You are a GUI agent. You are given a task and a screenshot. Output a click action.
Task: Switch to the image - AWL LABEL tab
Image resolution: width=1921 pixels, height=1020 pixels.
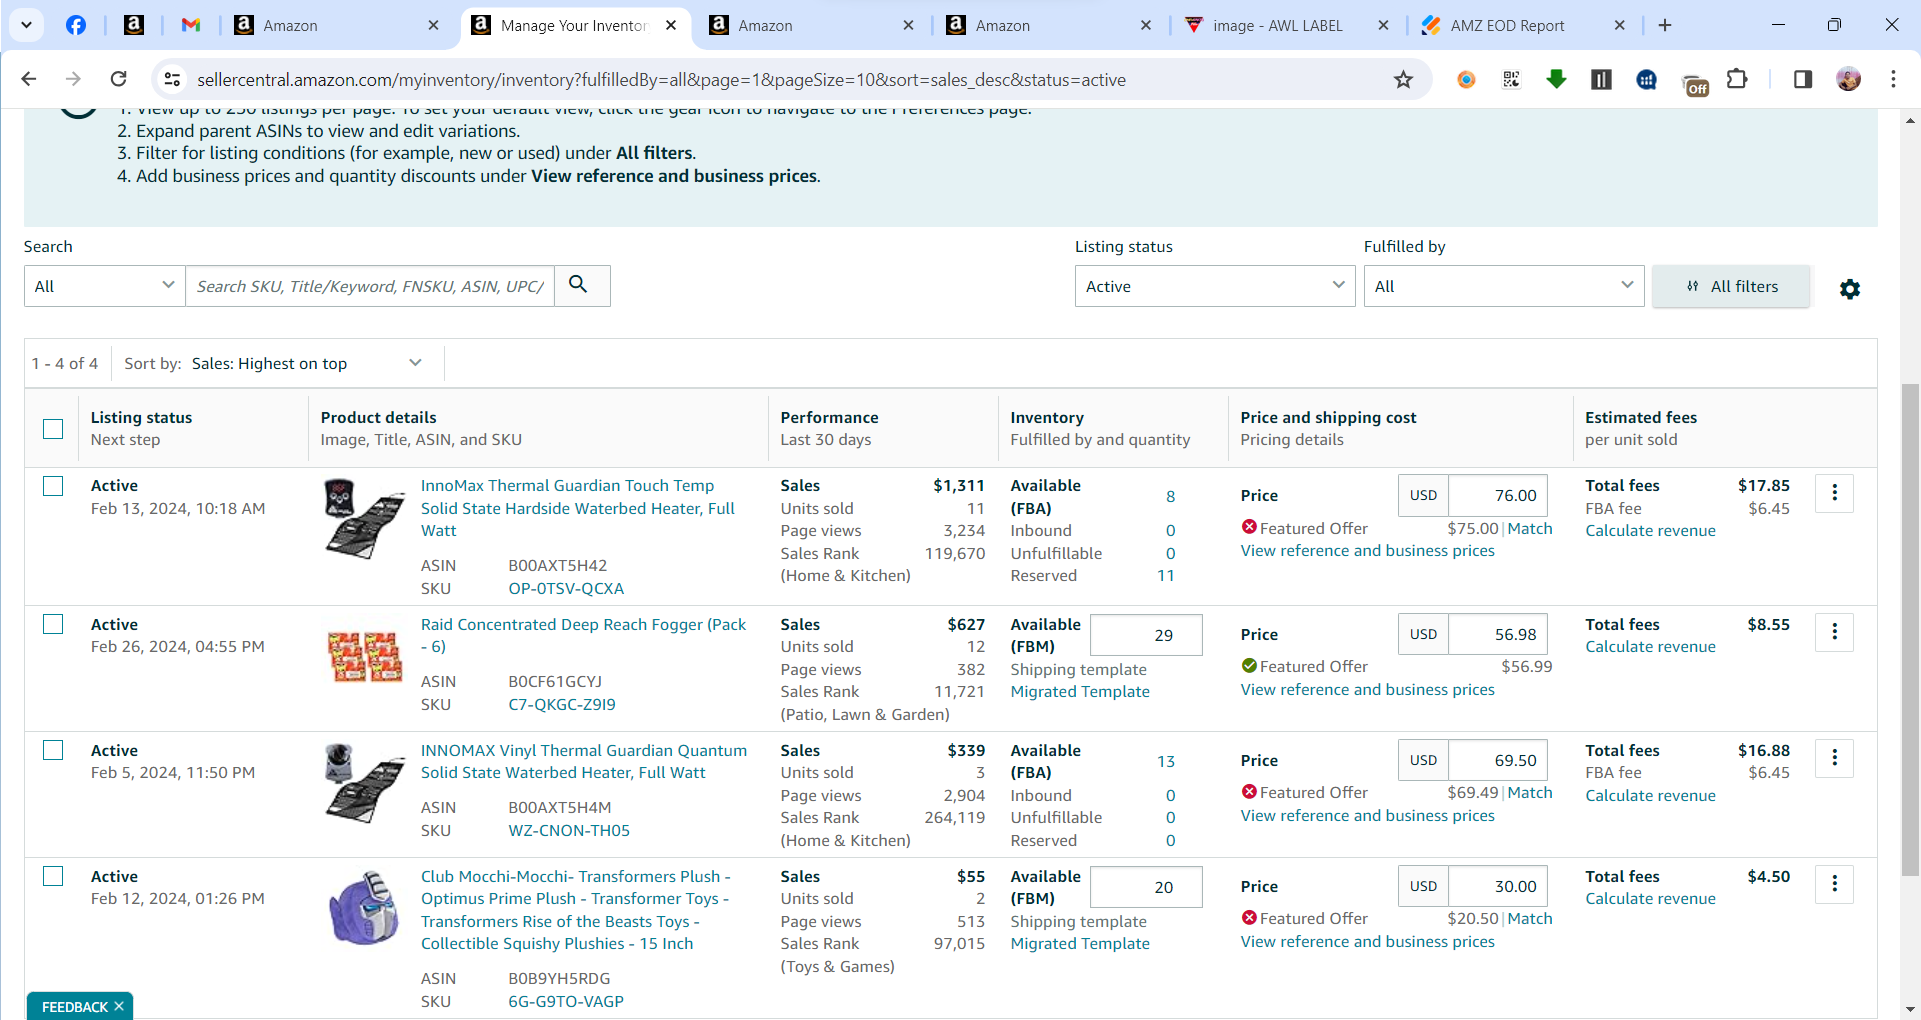pos(1286,25)
